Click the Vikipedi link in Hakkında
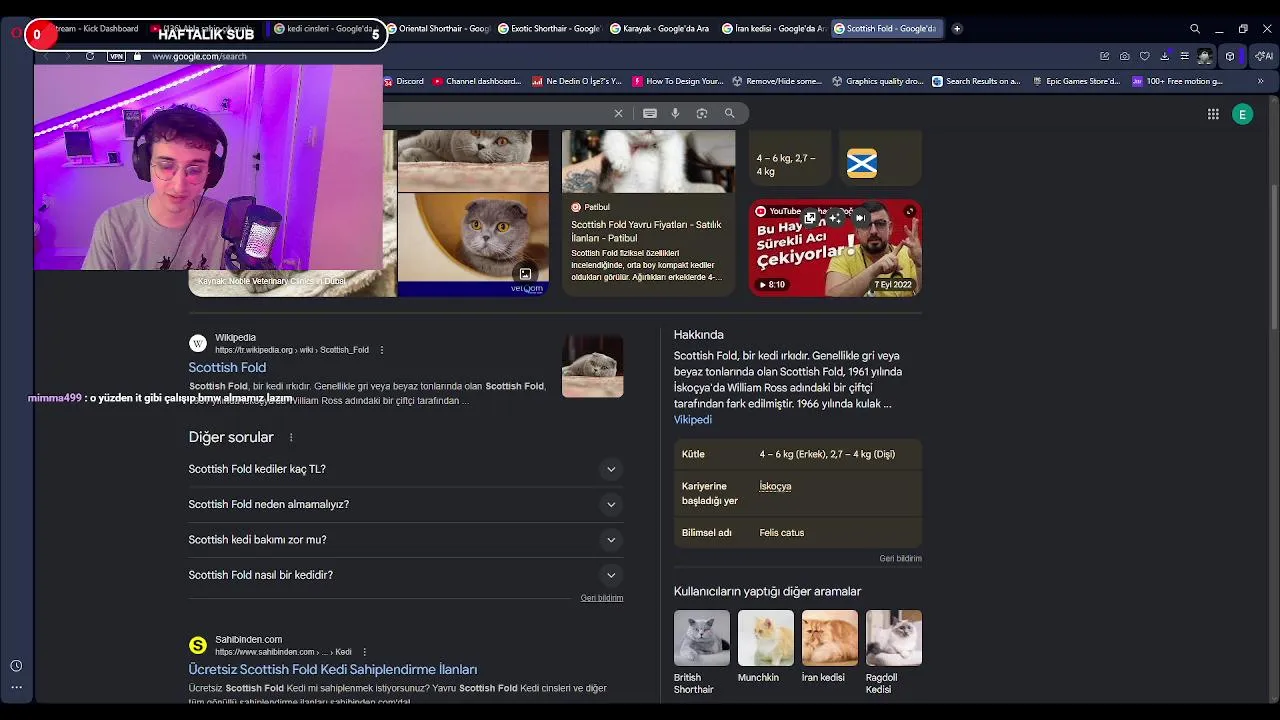This screenshot has width=1280, height=720. click(x=693, y=420)
